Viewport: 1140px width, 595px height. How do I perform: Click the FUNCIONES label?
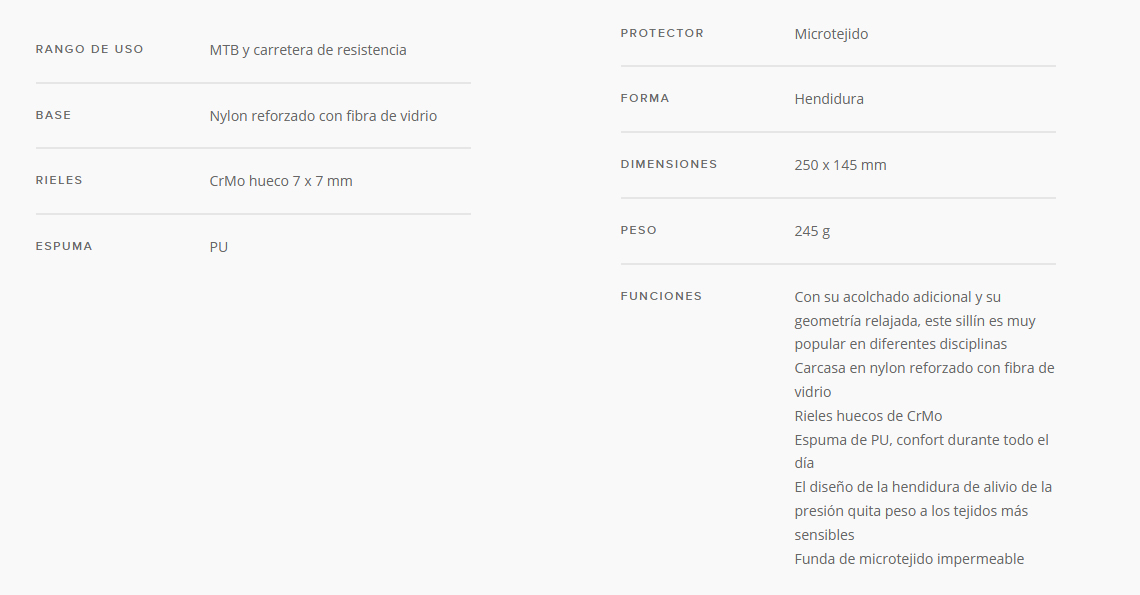click(661, 296)
